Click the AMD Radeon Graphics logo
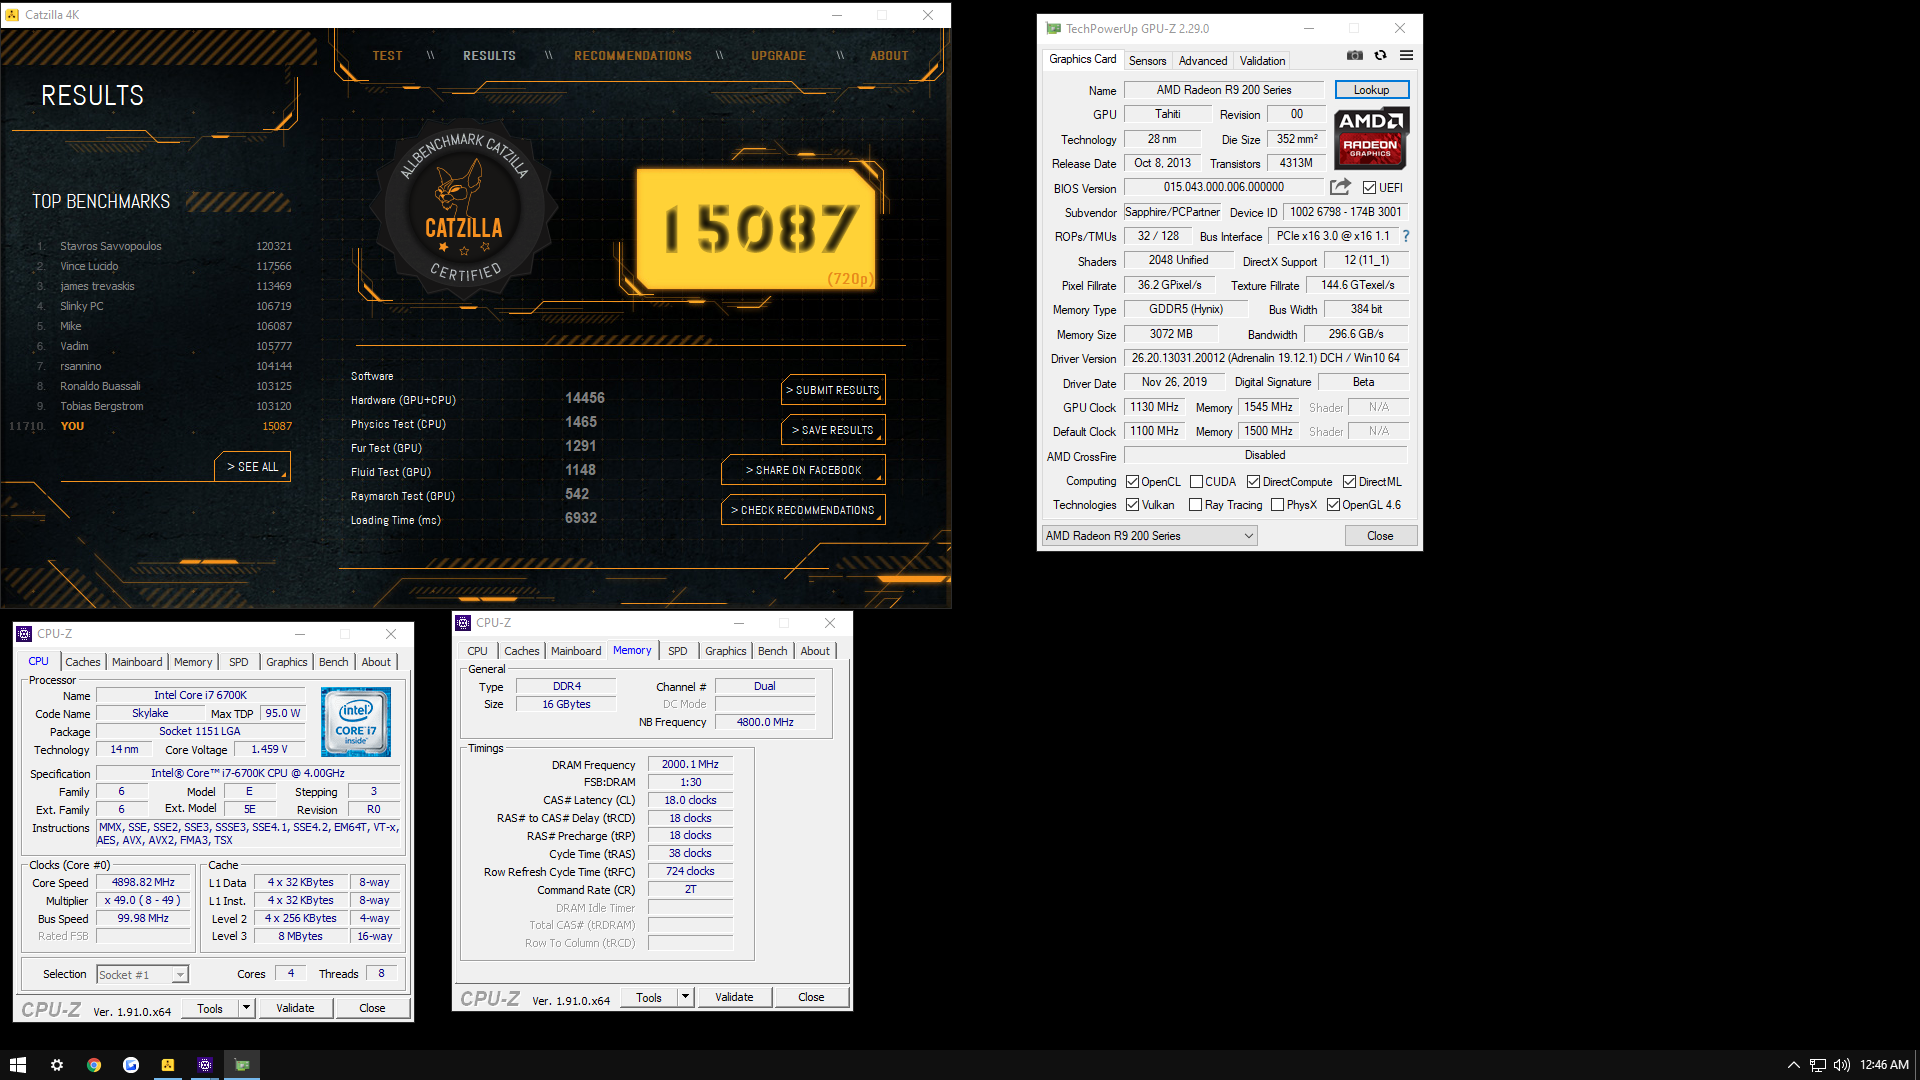This screenshot has height=1080, width=1920. click(x=1371, y=138)
